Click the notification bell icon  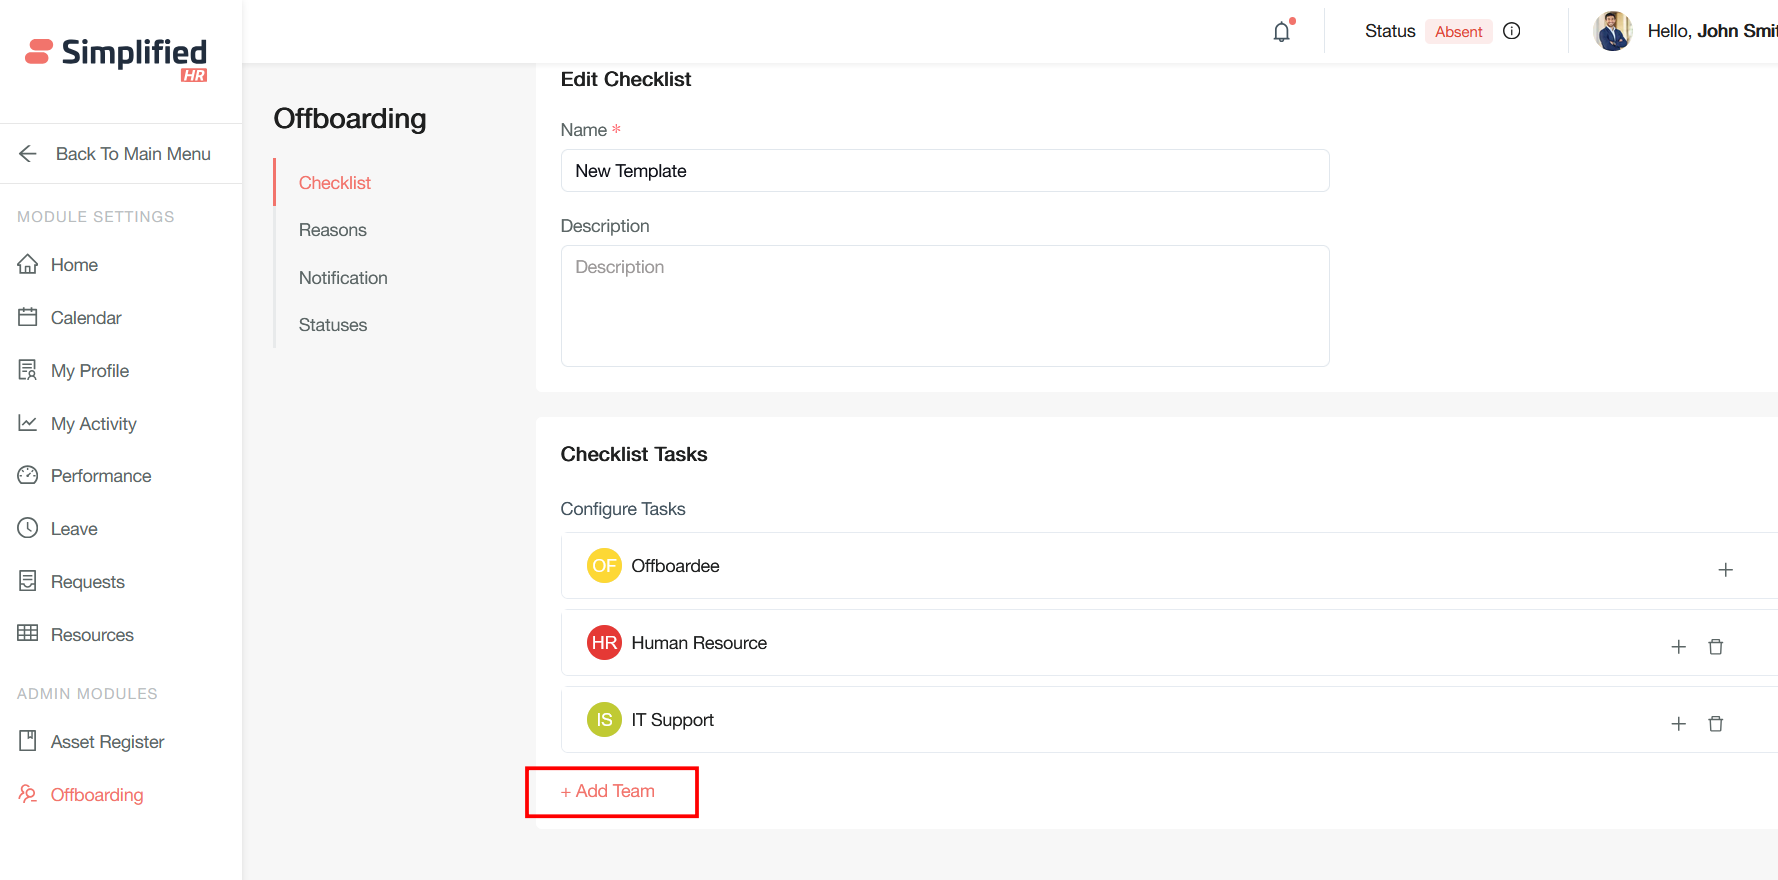[1281, 32]
